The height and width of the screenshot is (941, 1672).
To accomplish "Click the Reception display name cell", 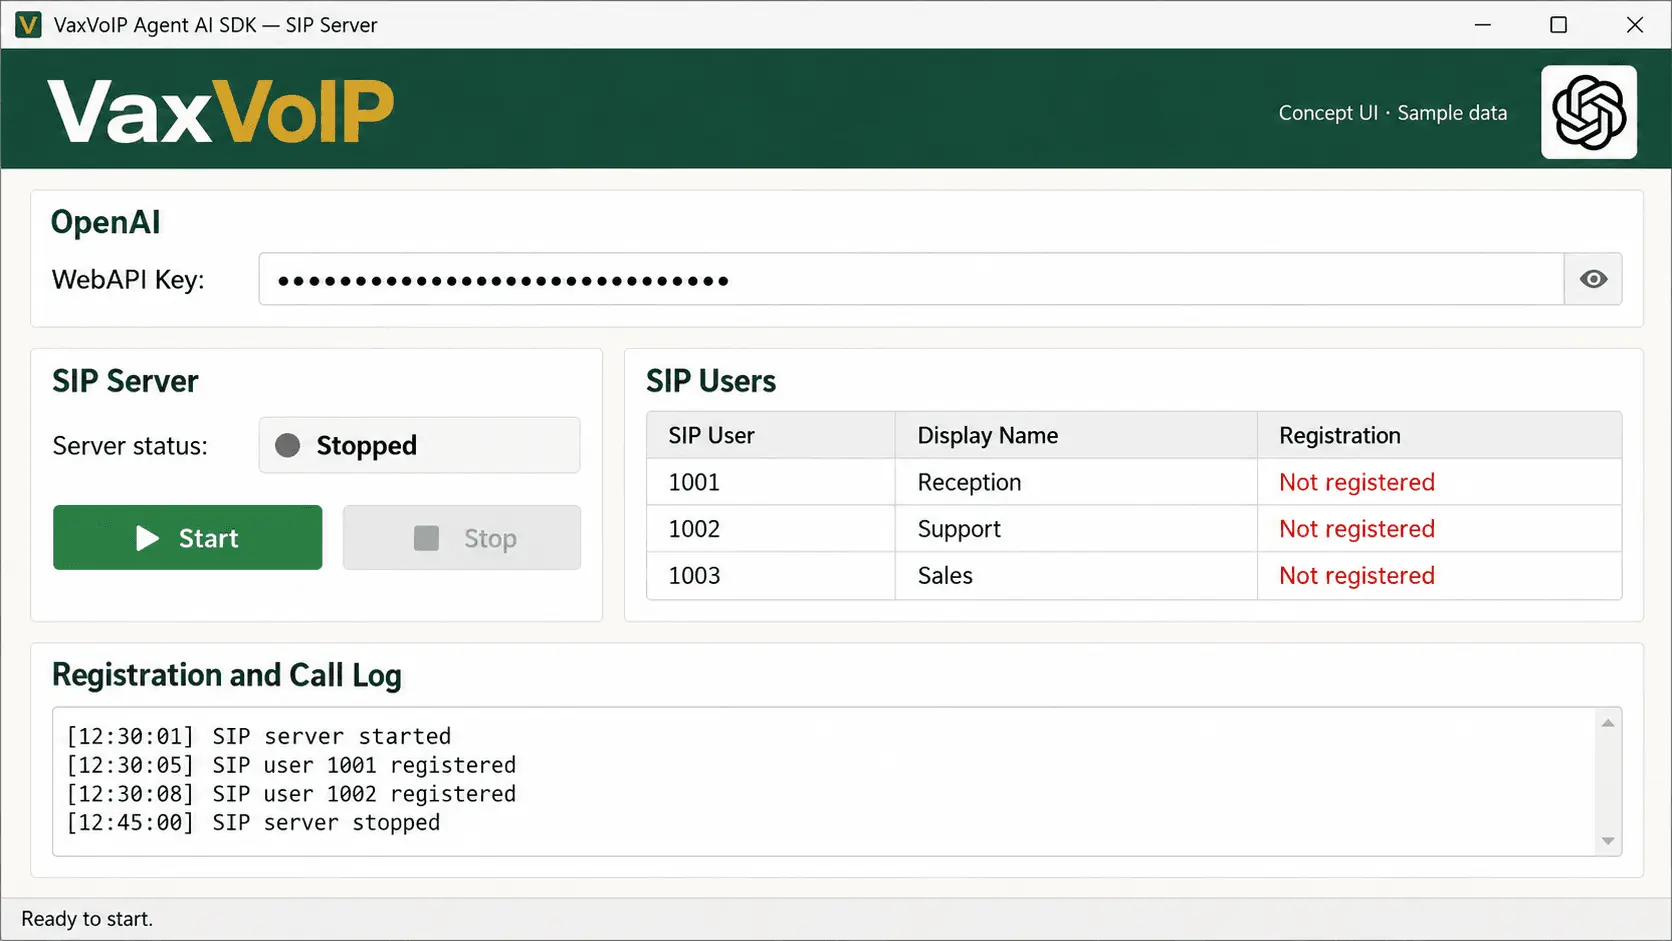I will click(x=1076, y=482).
